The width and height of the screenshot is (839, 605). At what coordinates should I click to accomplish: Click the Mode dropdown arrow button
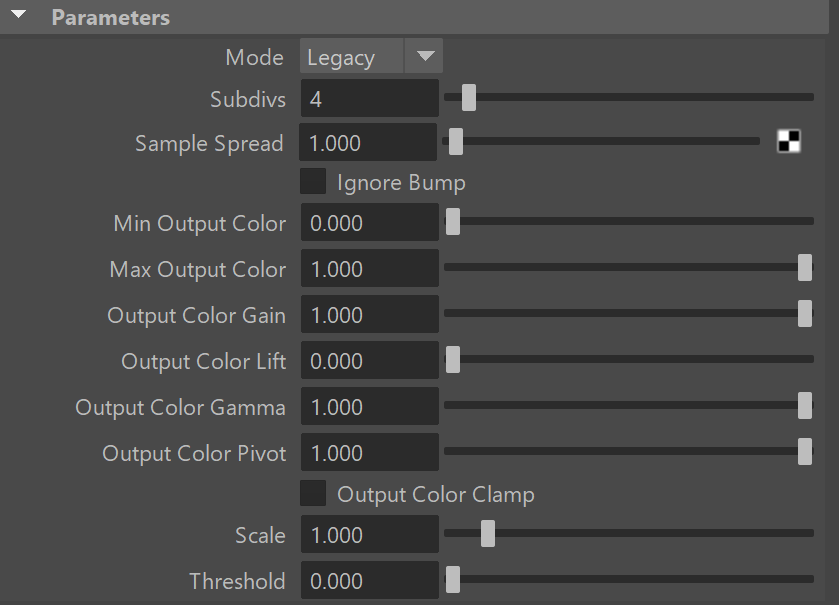(425, 56)
